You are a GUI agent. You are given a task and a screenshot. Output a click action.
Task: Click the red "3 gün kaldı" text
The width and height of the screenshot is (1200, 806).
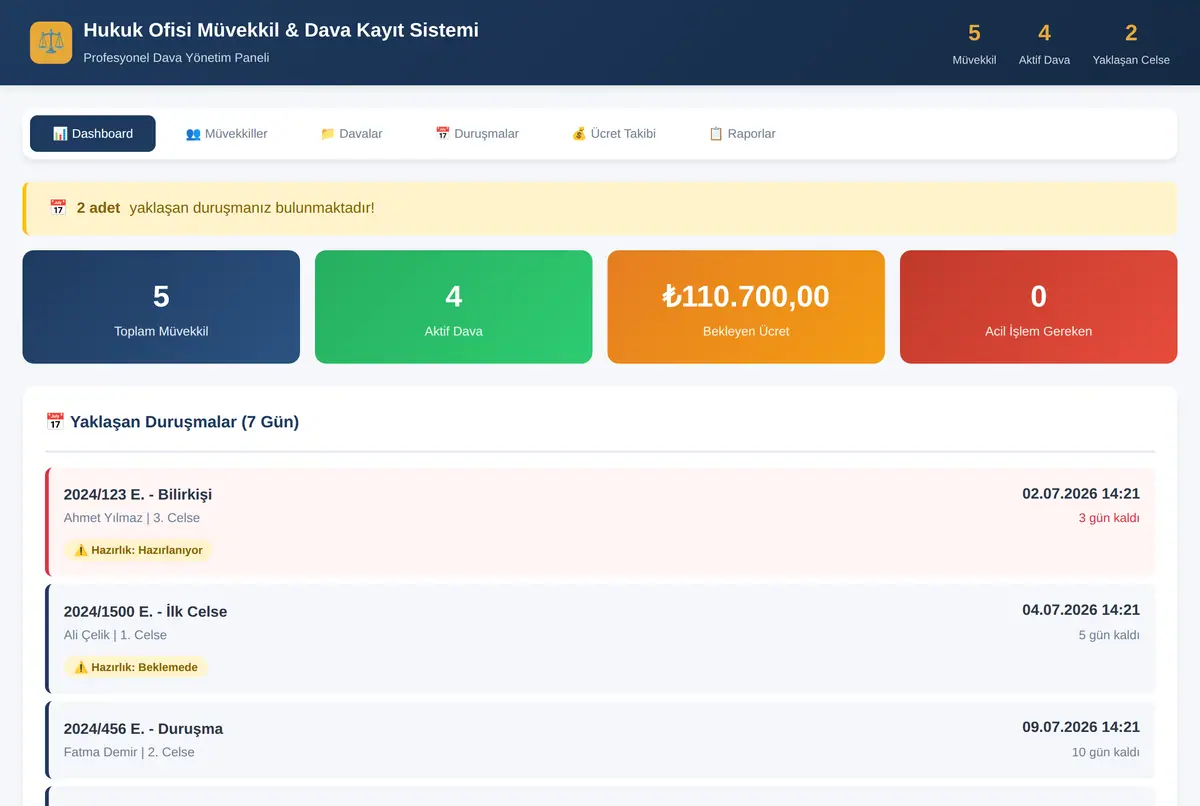(1109, 518)
